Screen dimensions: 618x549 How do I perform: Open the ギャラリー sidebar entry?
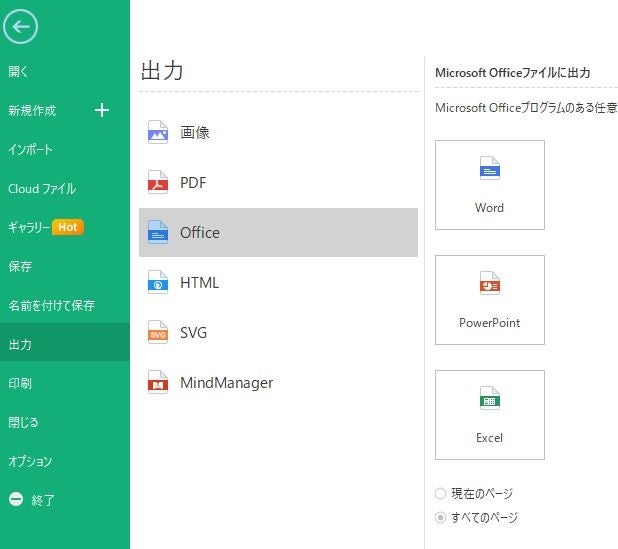[29, 227]
